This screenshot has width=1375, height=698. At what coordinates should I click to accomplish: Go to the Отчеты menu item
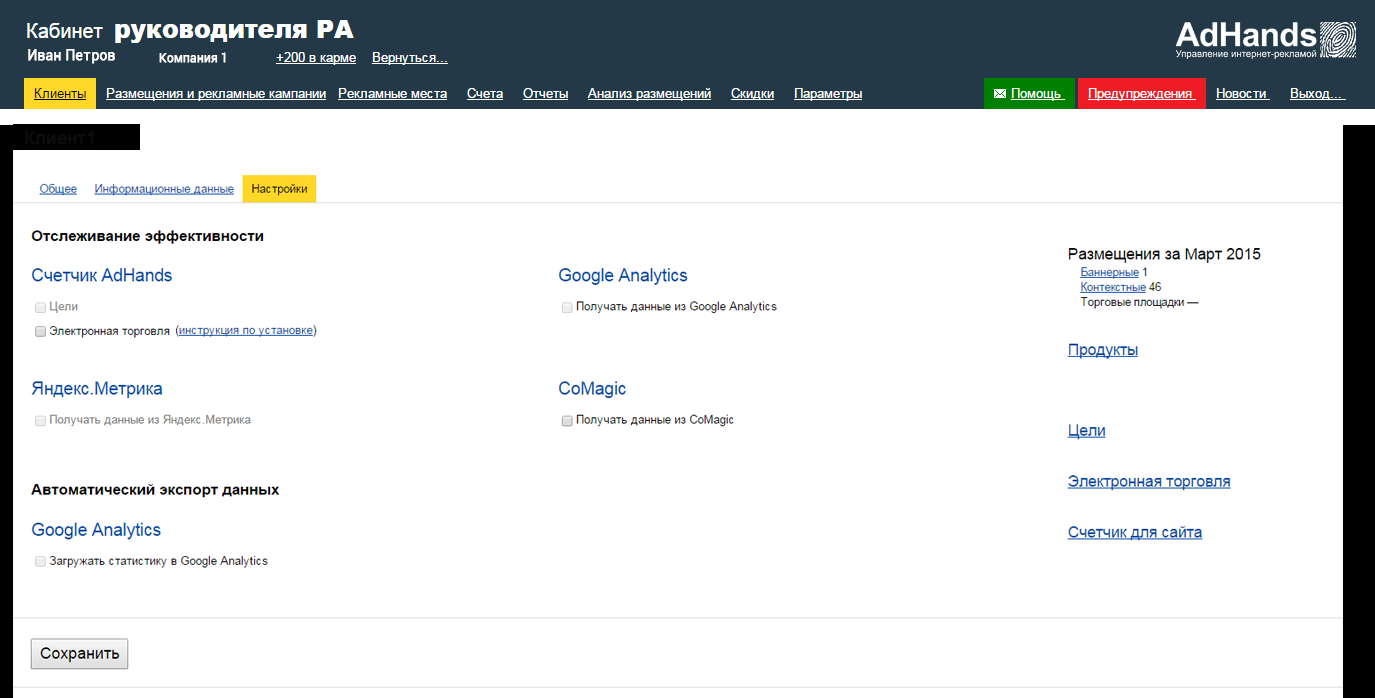click(x=545, y=94)
